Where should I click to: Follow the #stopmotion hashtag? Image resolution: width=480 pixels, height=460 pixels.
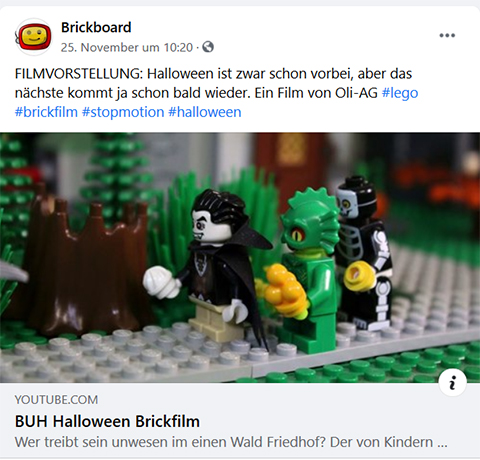(x=123, y=112)
